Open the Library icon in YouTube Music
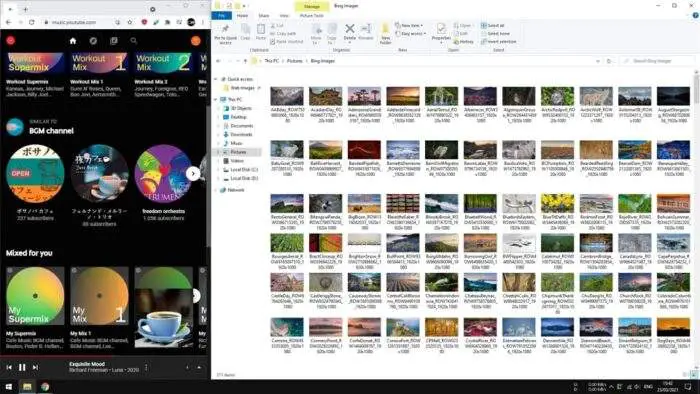Viewport: 700px width, 394px height. 114,41
